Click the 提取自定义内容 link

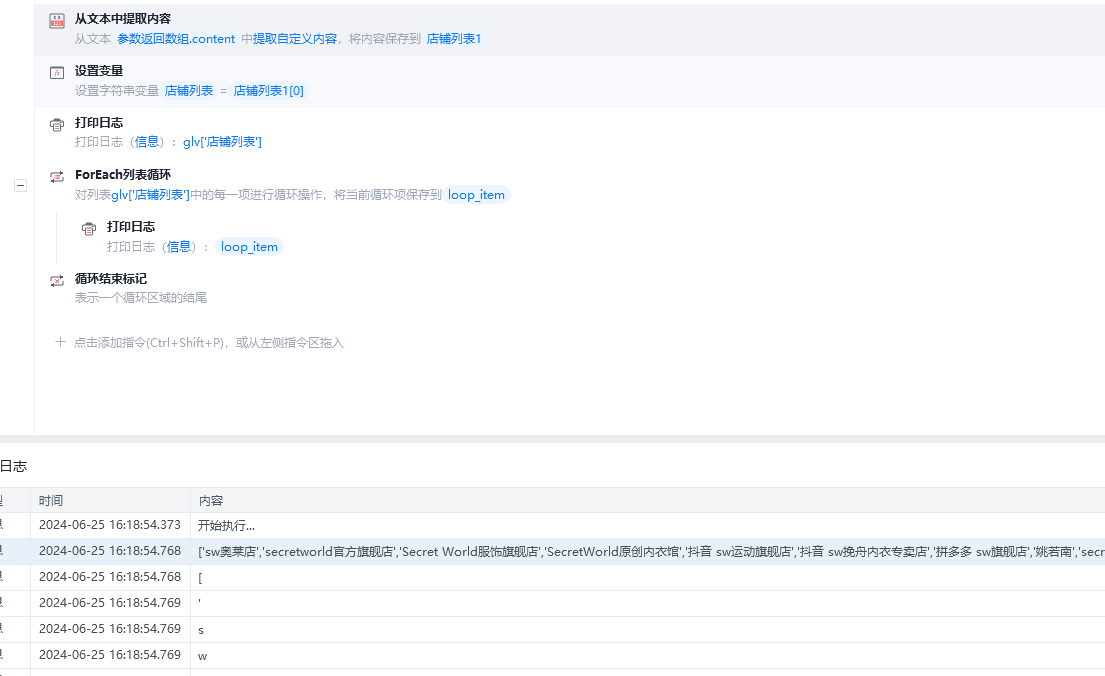pos(295,39)
